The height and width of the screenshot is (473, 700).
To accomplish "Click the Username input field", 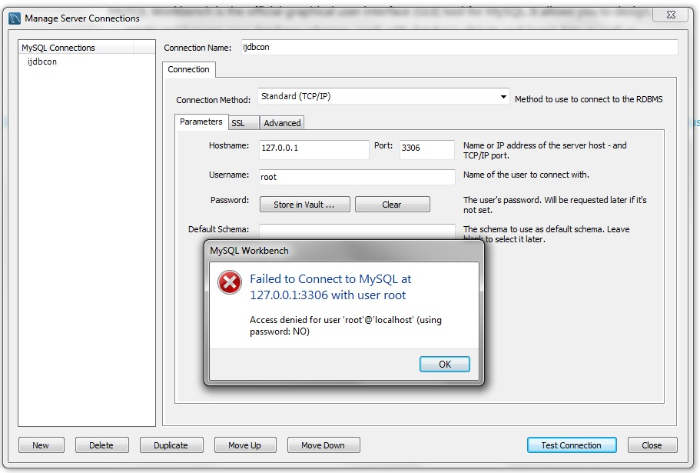I will pos(357,177).
